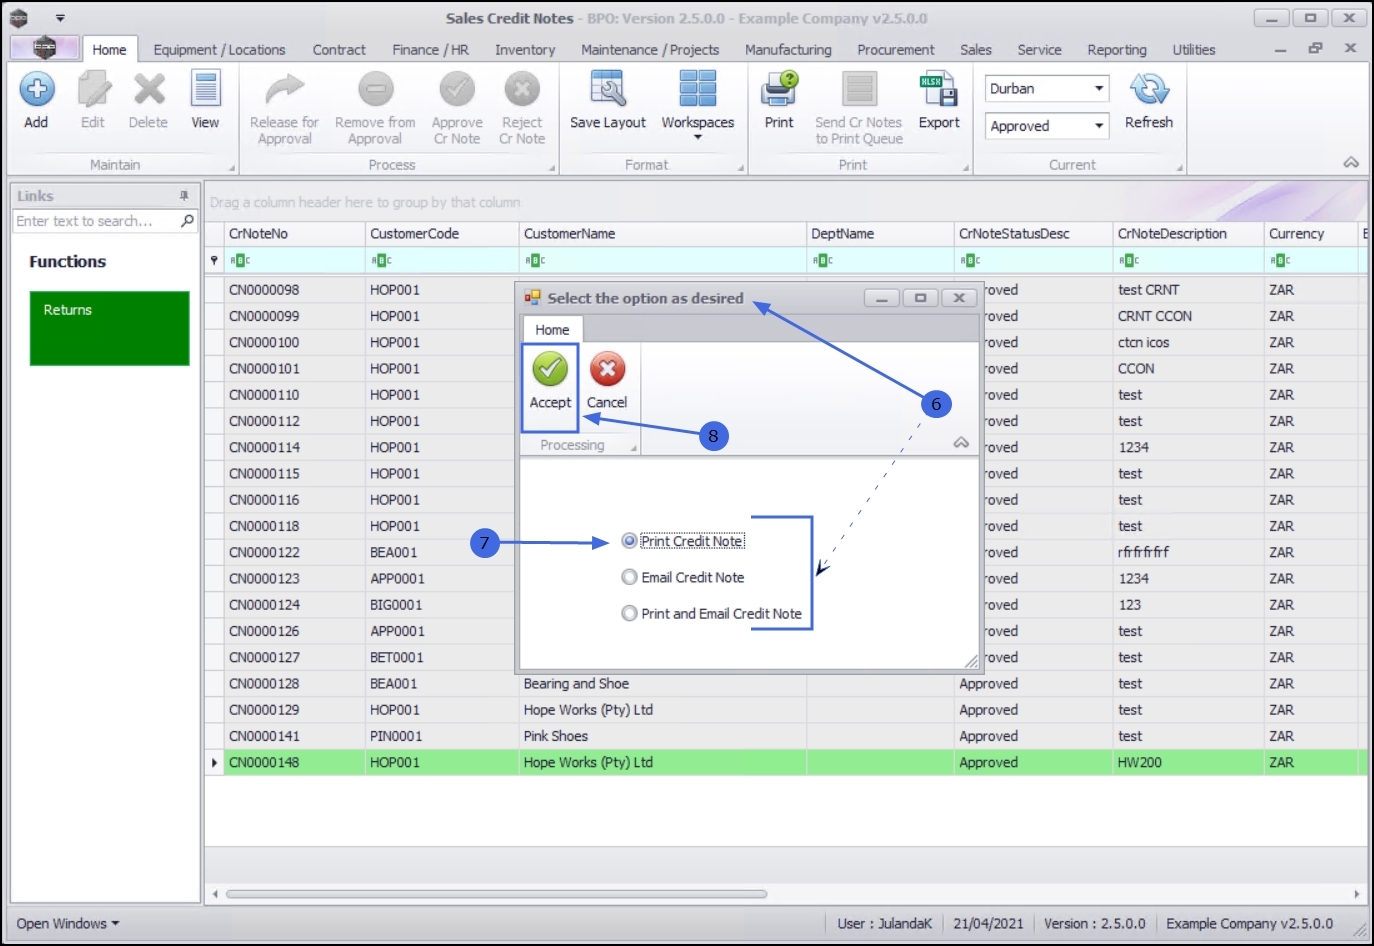Screen dimensions: 1374x946
Task: Click the DeptName column filter icon
Action: pyautogui.click(x=823, y=261)
